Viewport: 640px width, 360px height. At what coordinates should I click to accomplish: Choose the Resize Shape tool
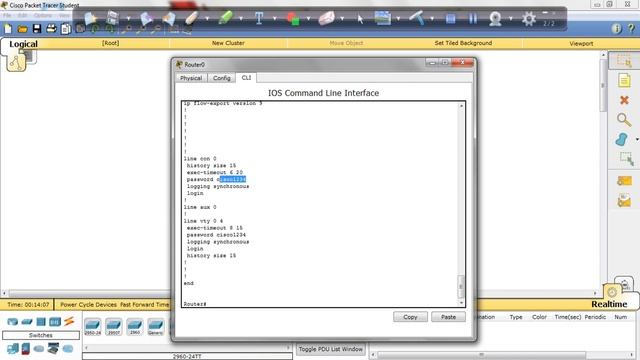coord(626,159)
